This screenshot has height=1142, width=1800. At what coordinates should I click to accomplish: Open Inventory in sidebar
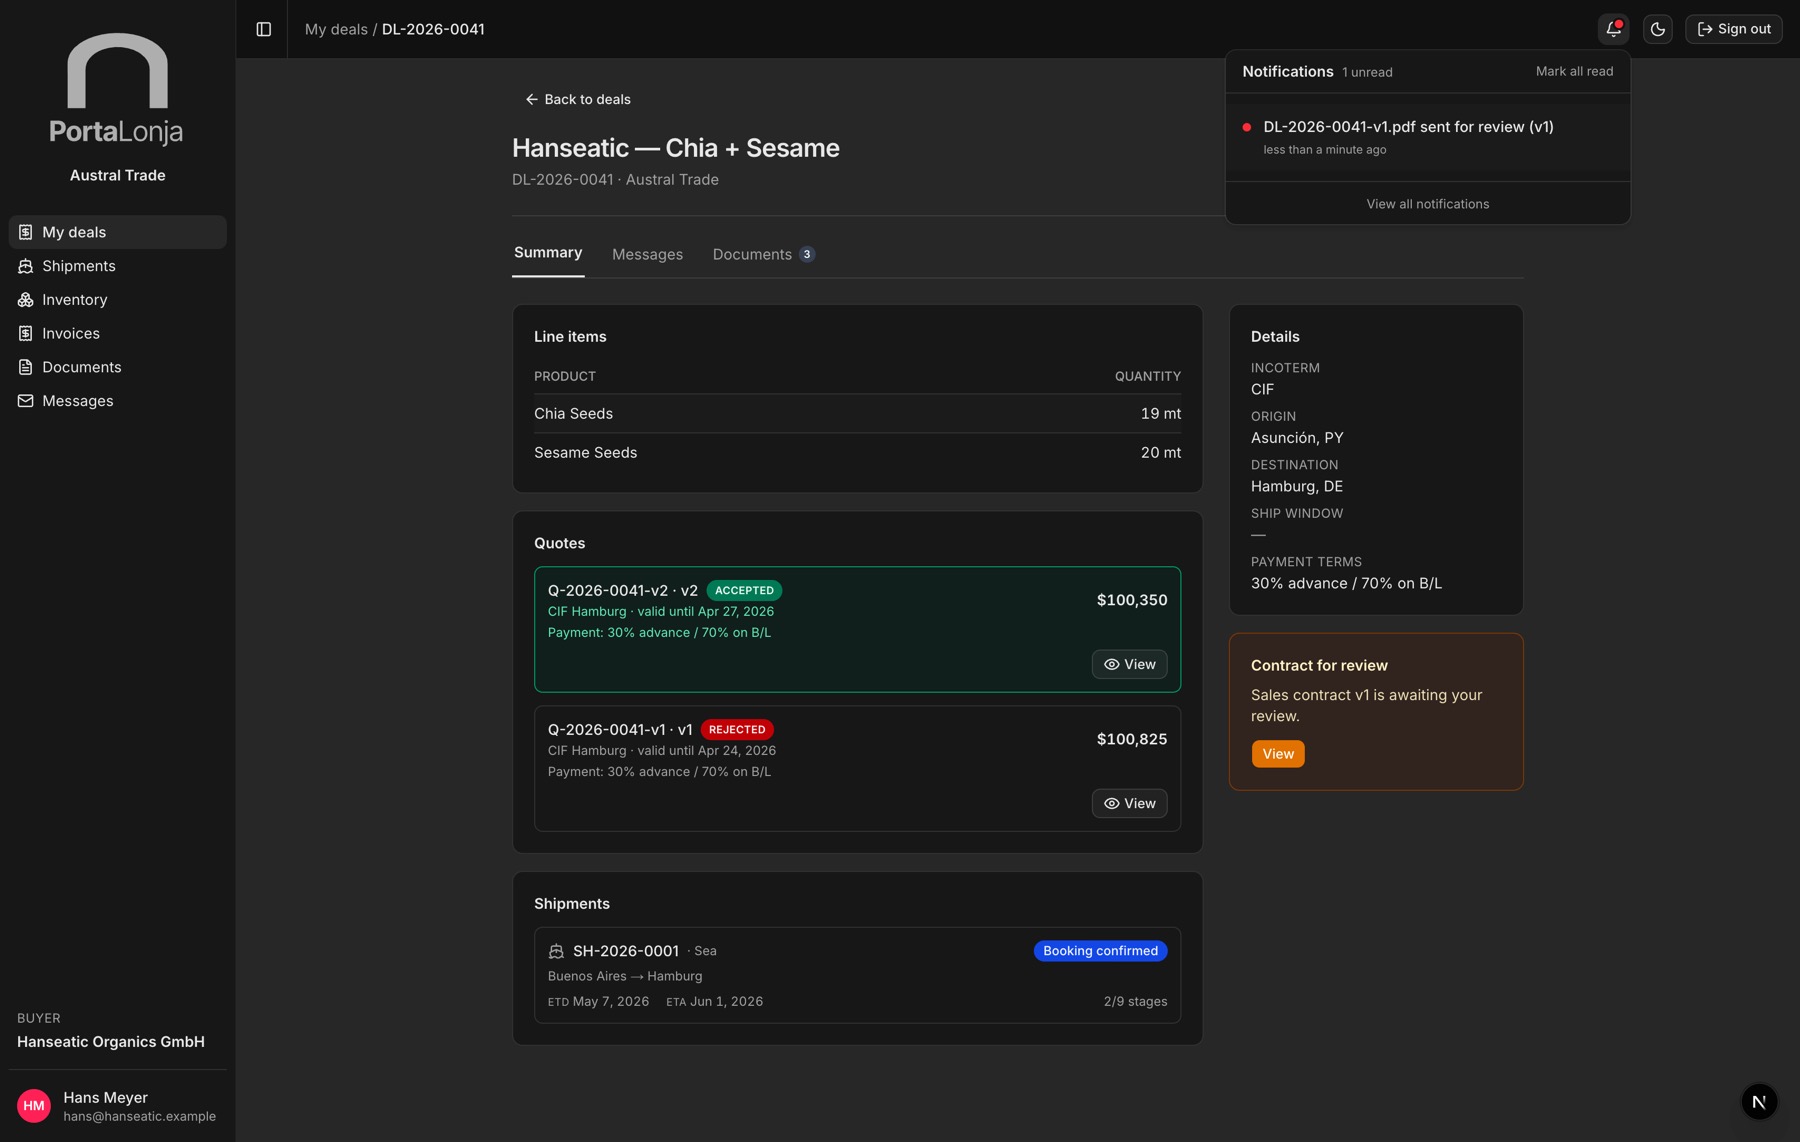tap(118, 300)
